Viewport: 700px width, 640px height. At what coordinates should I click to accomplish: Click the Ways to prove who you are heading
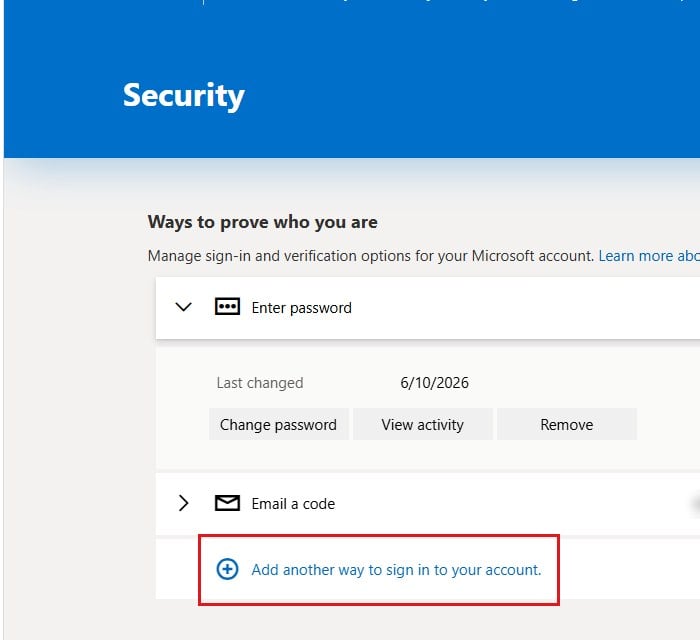(262, 222)
